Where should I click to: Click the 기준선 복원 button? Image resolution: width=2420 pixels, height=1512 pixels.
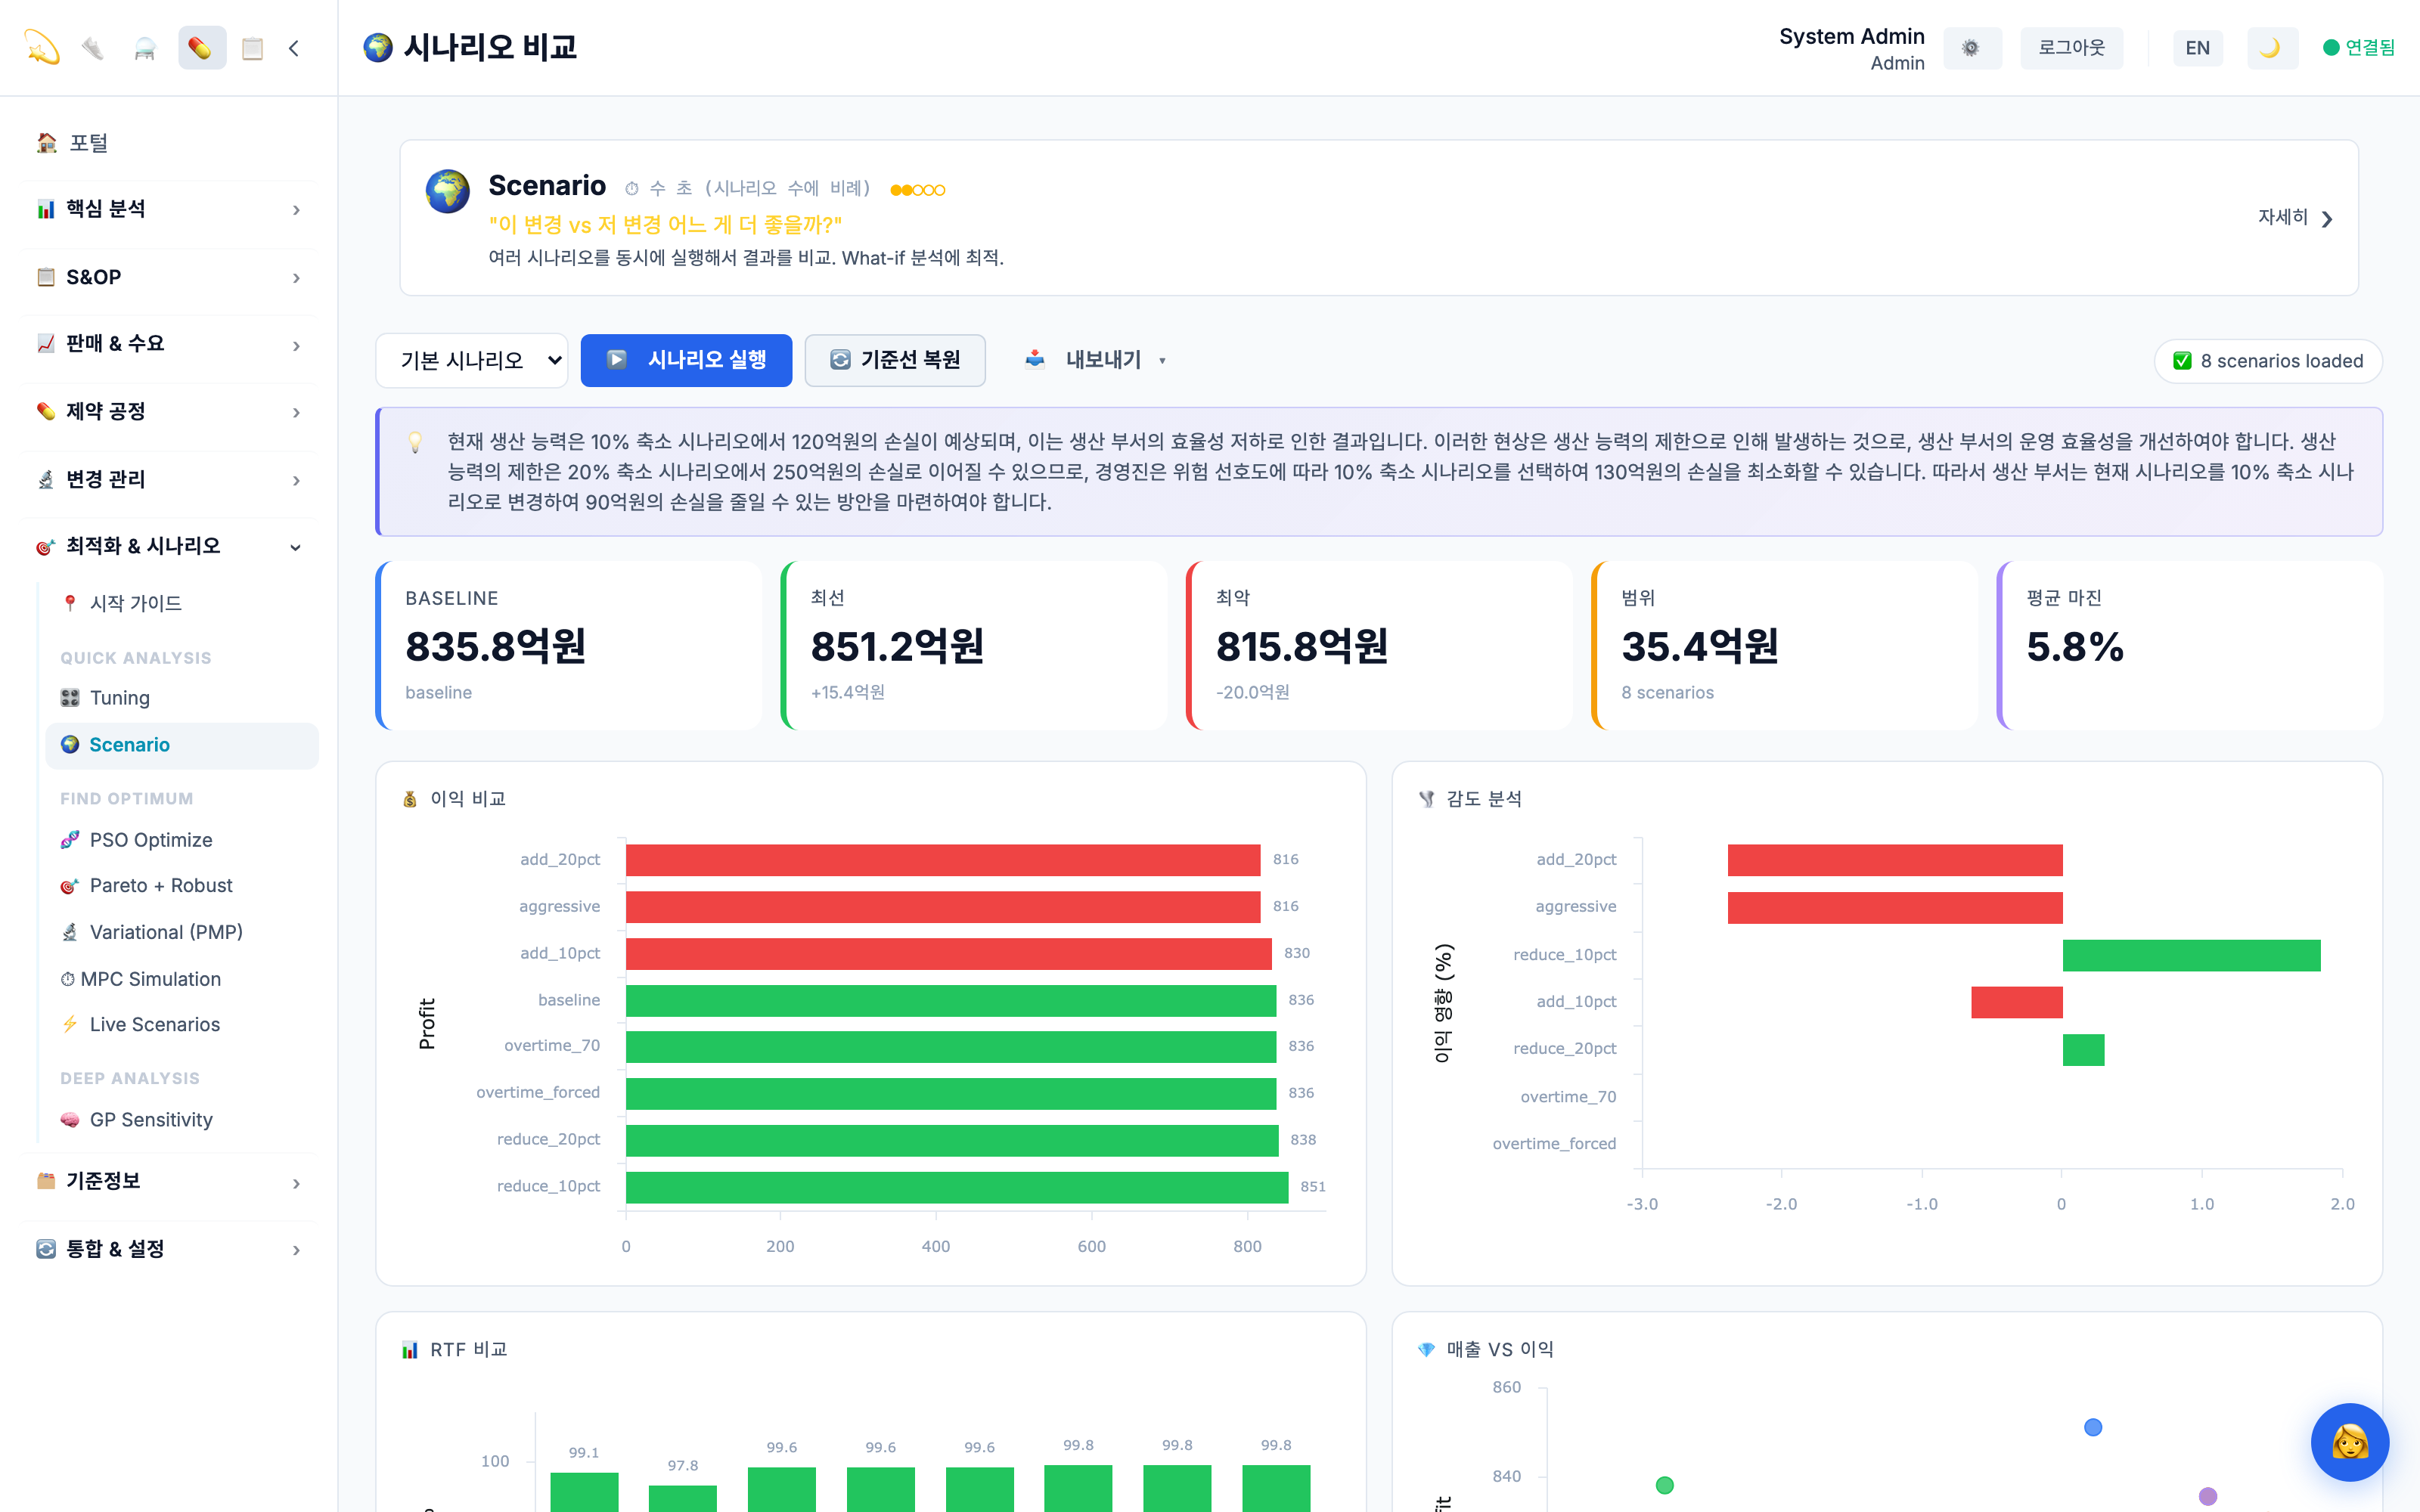(x=895, y=360)
